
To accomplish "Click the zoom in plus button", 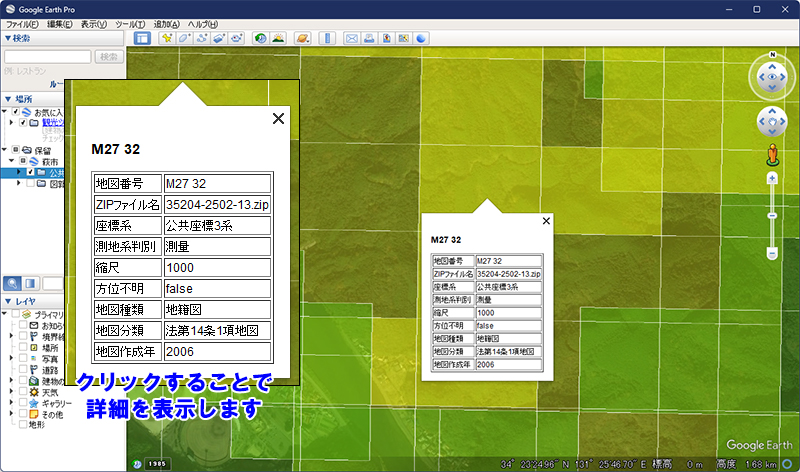I will (772, 179).
